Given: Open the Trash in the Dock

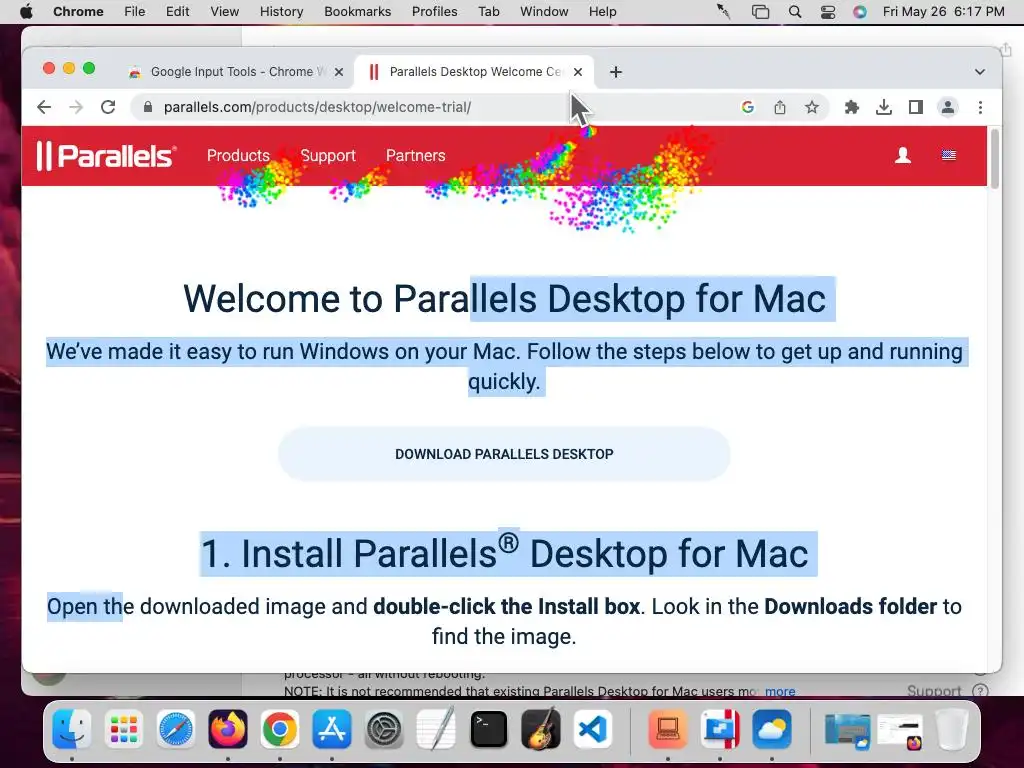Looking at the screenshot, I should (x=952, y=729).
